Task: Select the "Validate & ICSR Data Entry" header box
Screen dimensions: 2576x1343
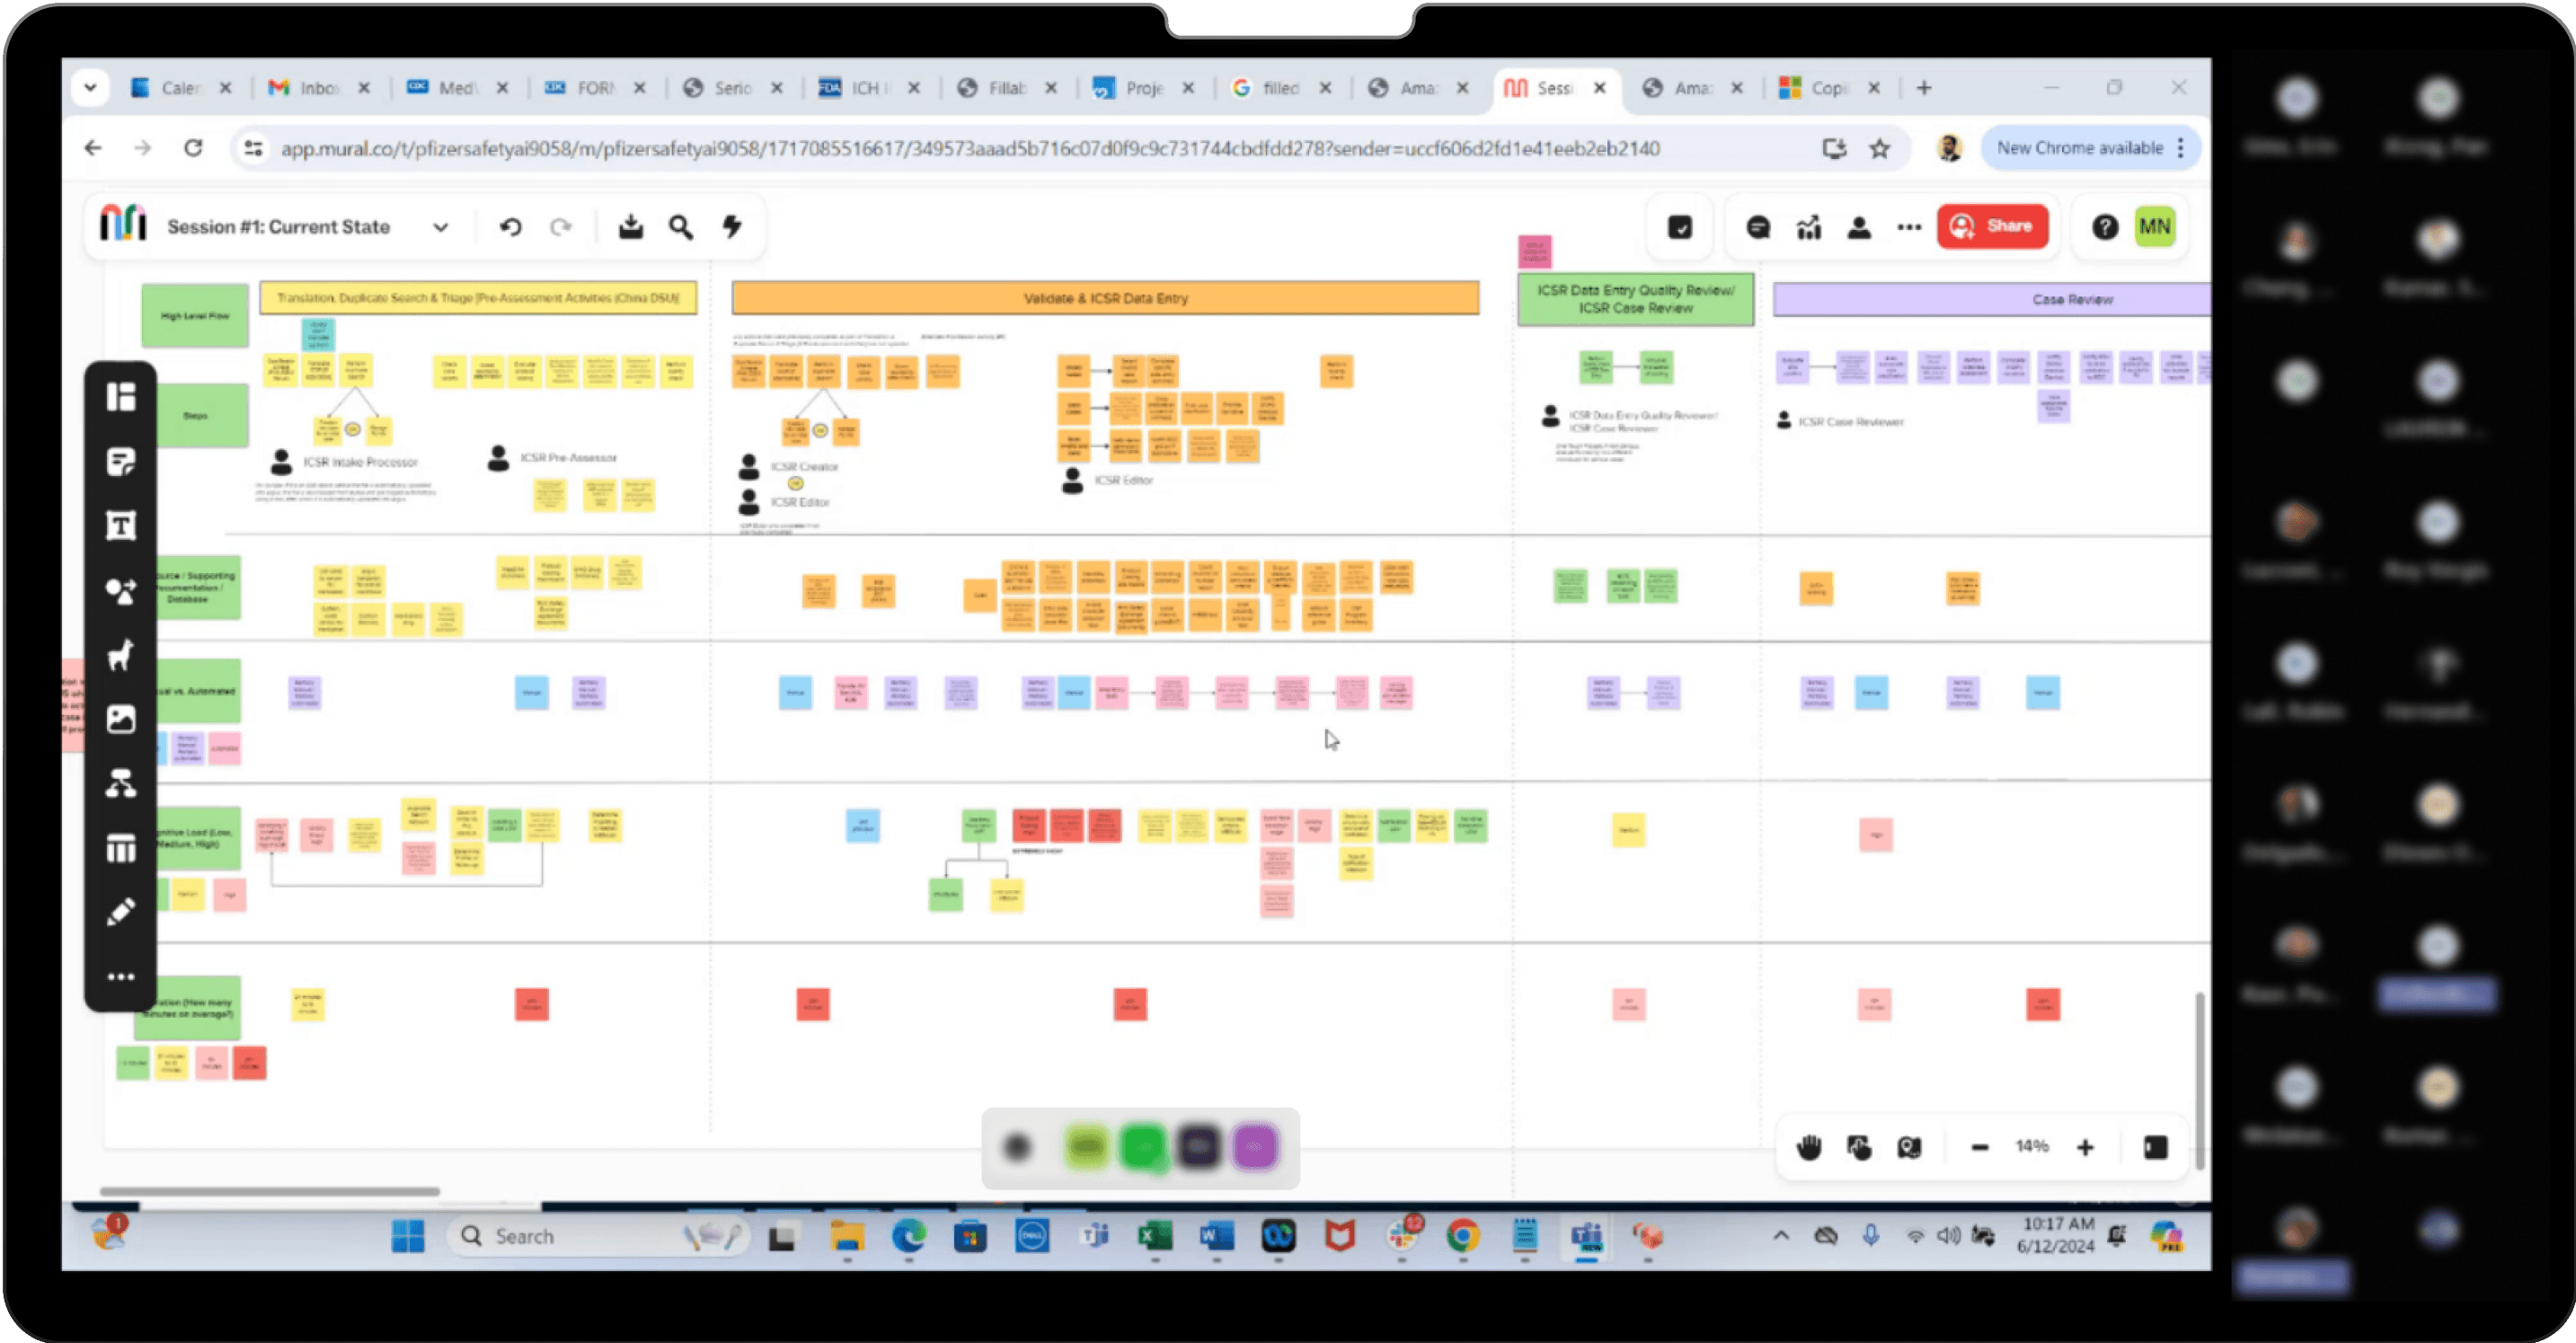Action: tap(1105, 298)
